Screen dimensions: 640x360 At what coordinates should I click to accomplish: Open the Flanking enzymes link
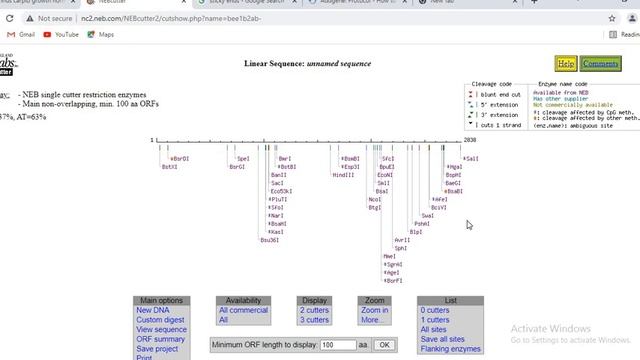450,349
